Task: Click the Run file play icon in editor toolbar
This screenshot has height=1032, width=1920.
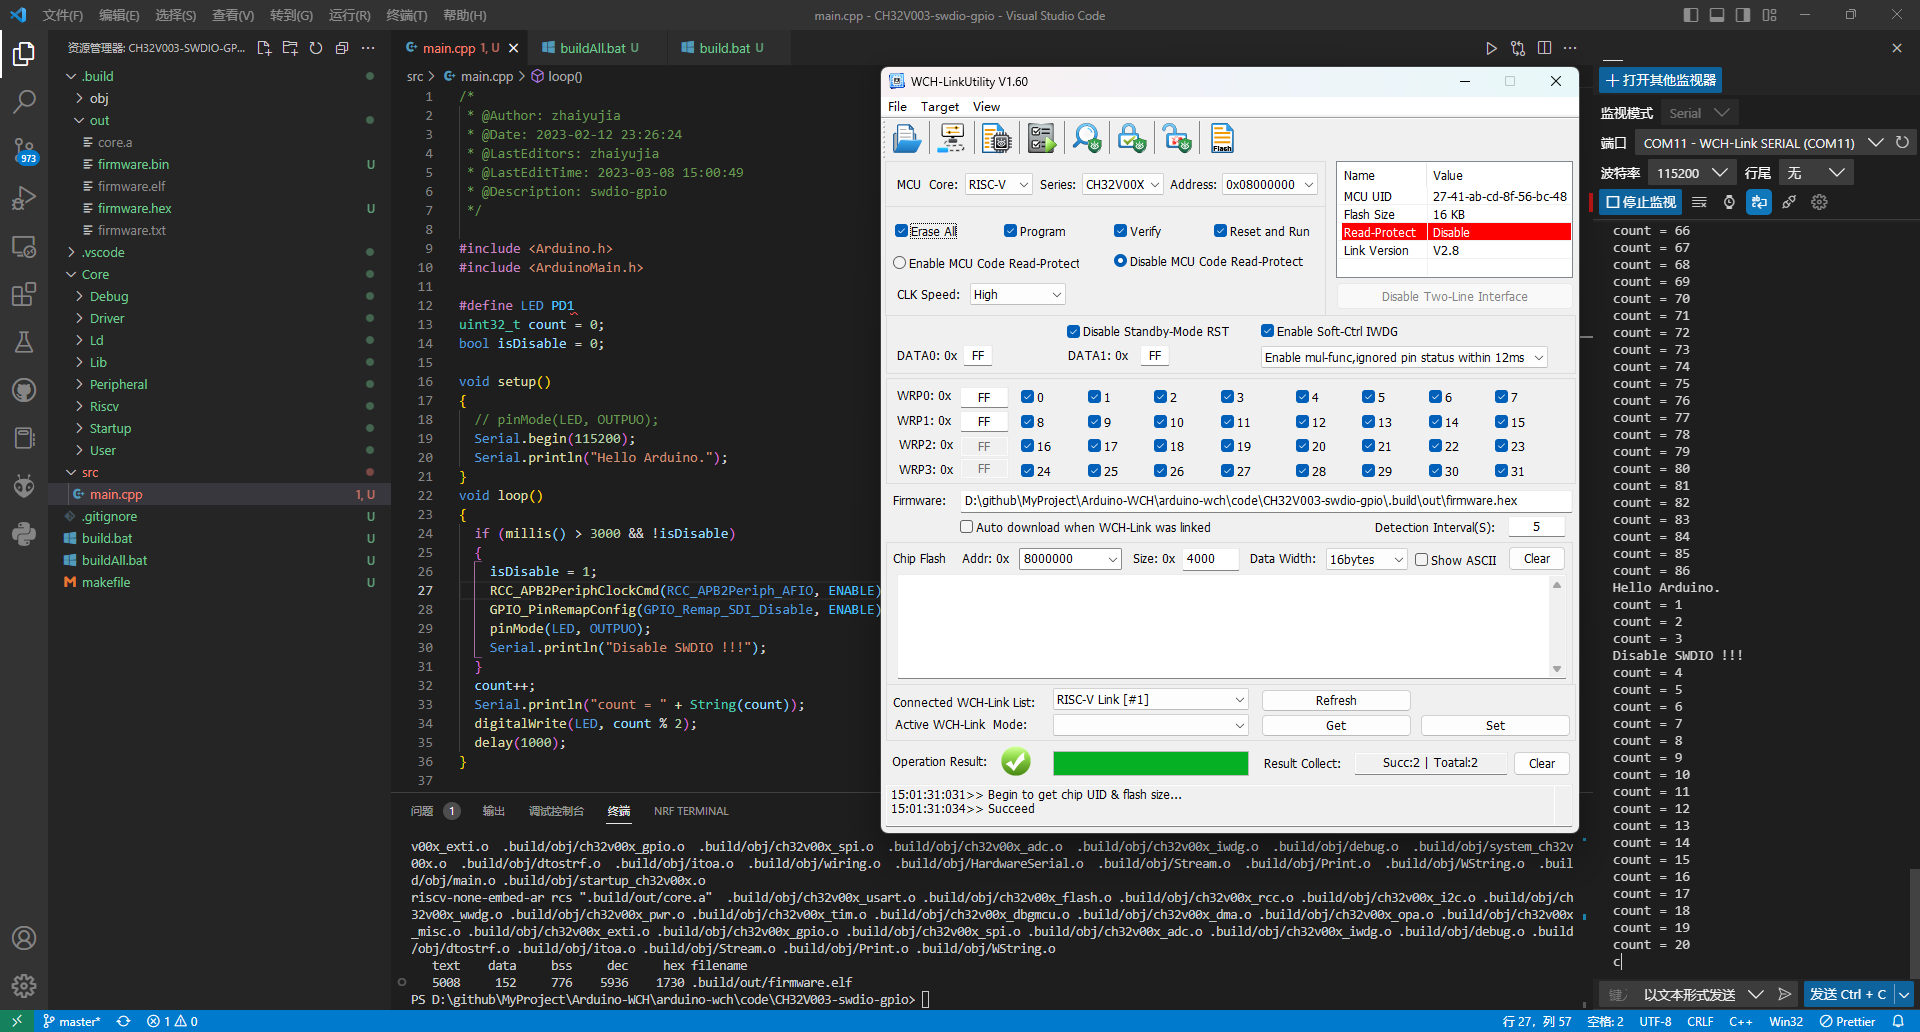Action: pyautogui.click(x=1491, y=48)
